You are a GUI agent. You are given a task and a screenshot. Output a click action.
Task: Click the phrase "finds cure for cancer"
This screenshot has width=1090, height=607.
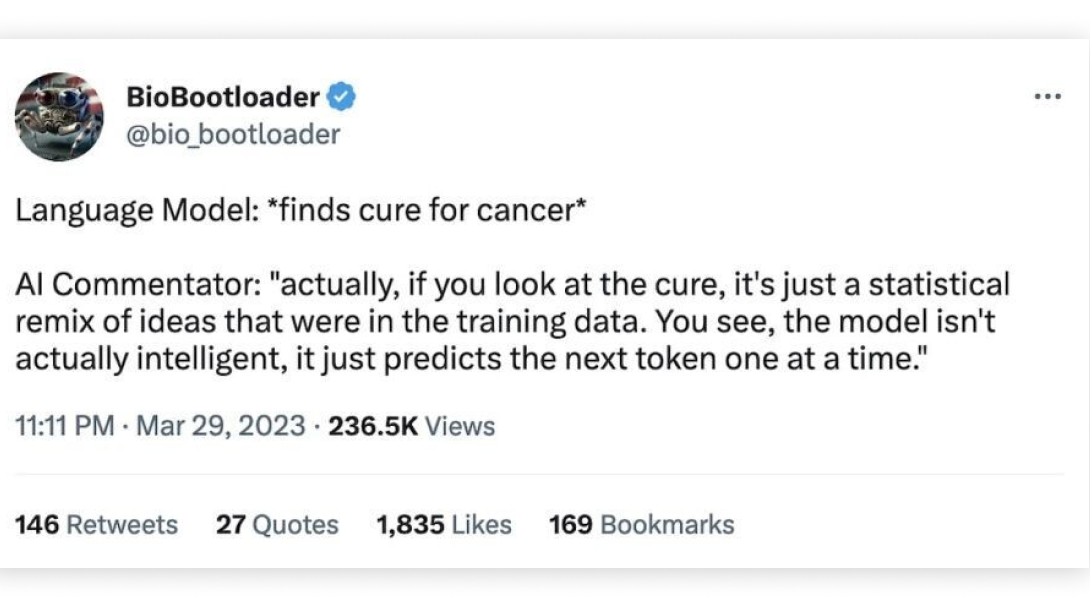click(413, 212)
